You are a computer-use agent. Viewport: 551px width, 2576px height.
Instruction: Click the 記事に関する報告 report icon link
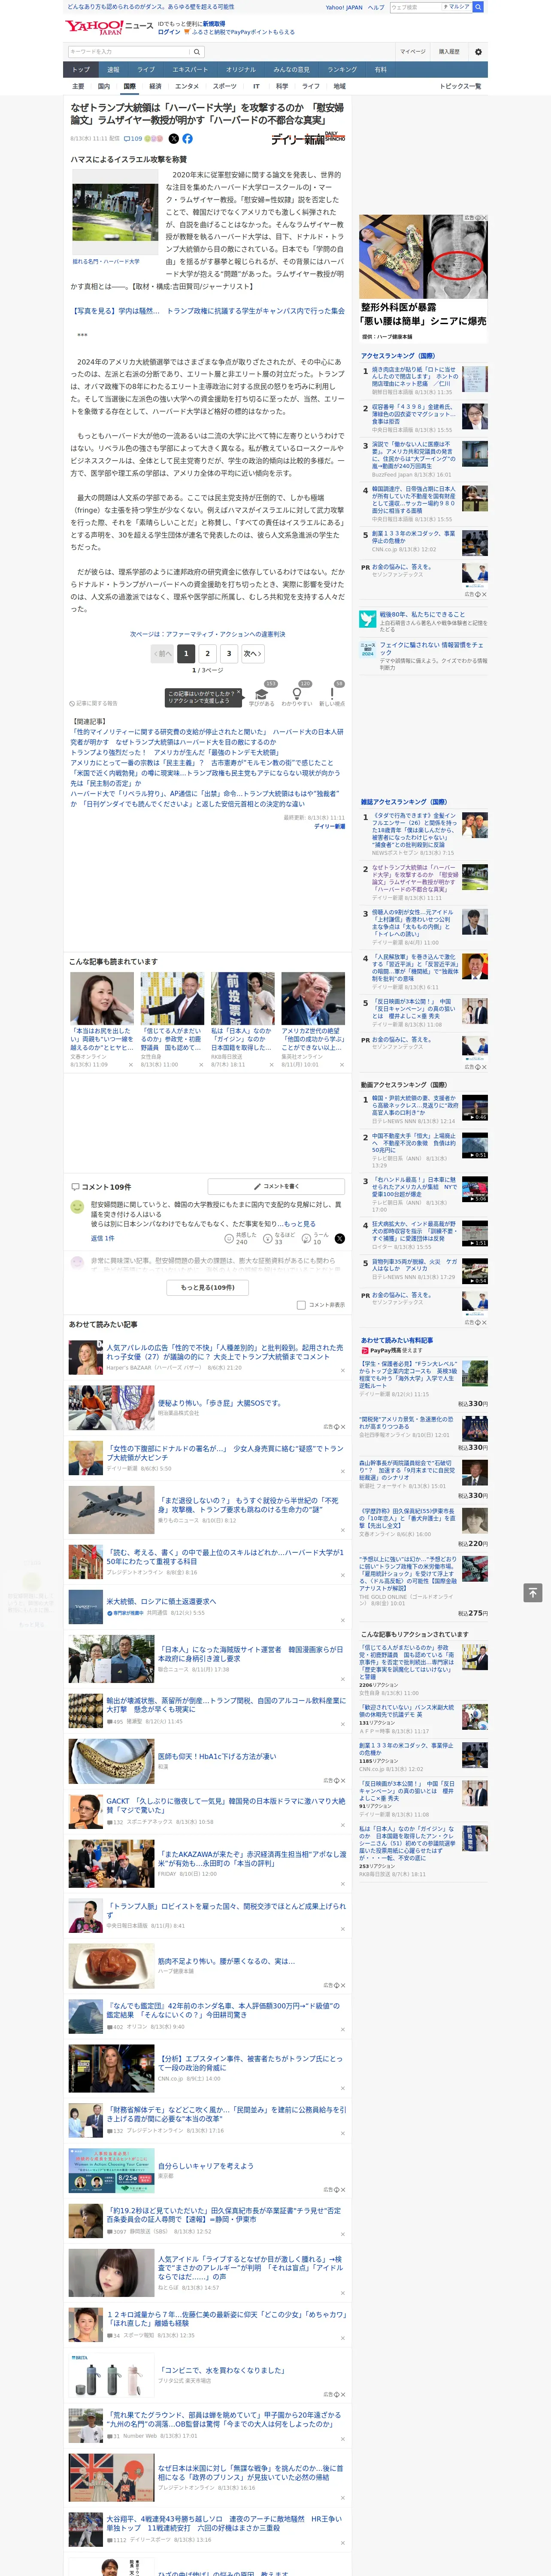coord(95,704)
